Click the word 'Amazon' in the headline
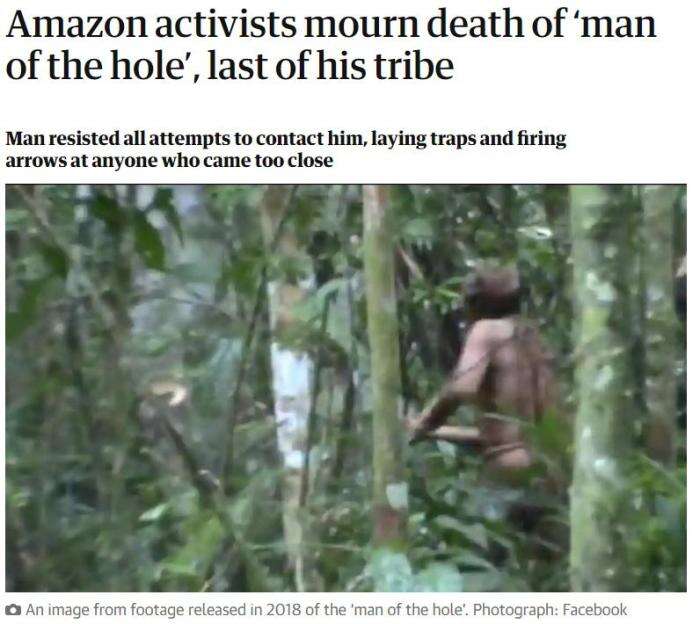700x624 pixels. point(77,25)
